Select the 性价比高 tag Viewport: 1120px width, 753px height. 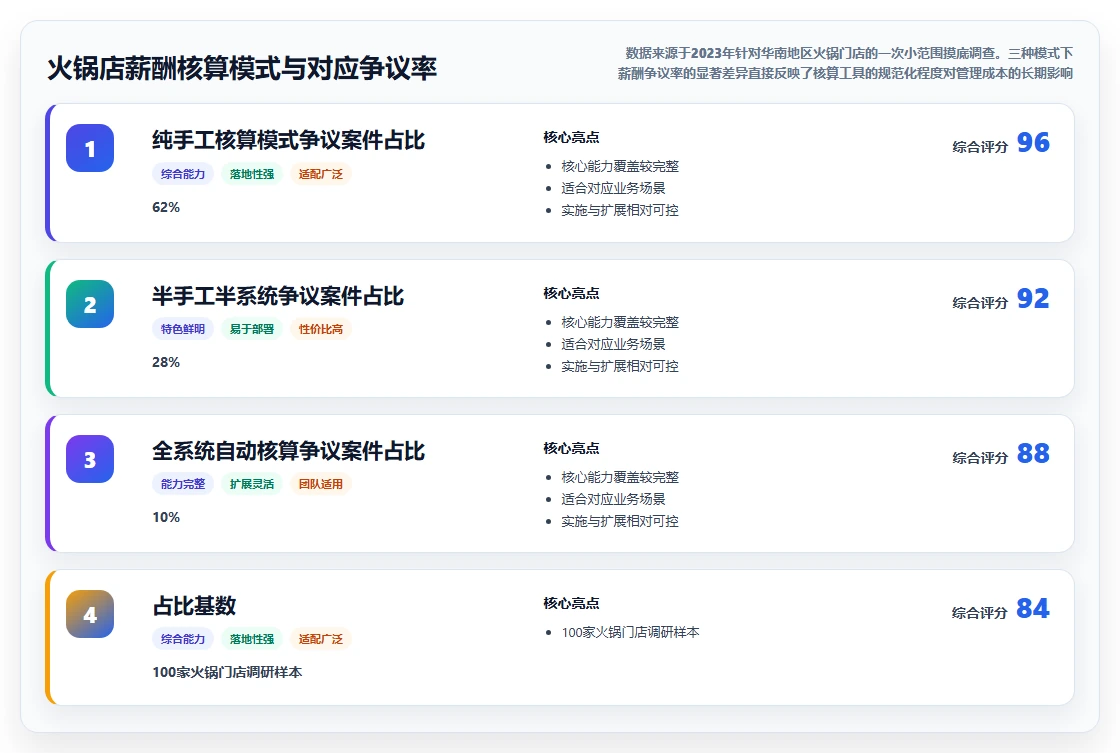point(321,329)
